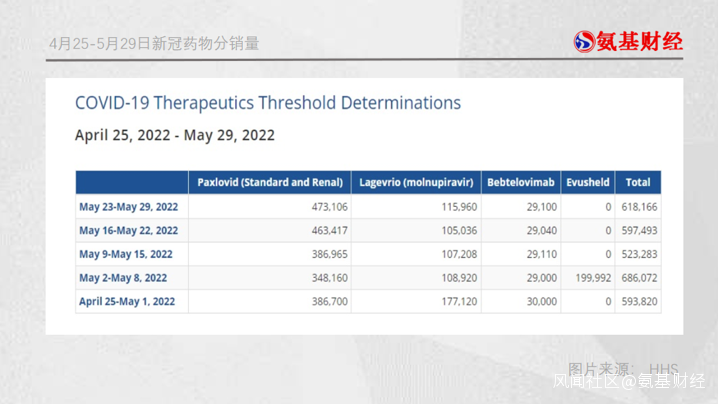The height and width of the screenshot is (404, 718).
Task: Click the 氨基财经 logo icon
Action: tap(584, 41)
